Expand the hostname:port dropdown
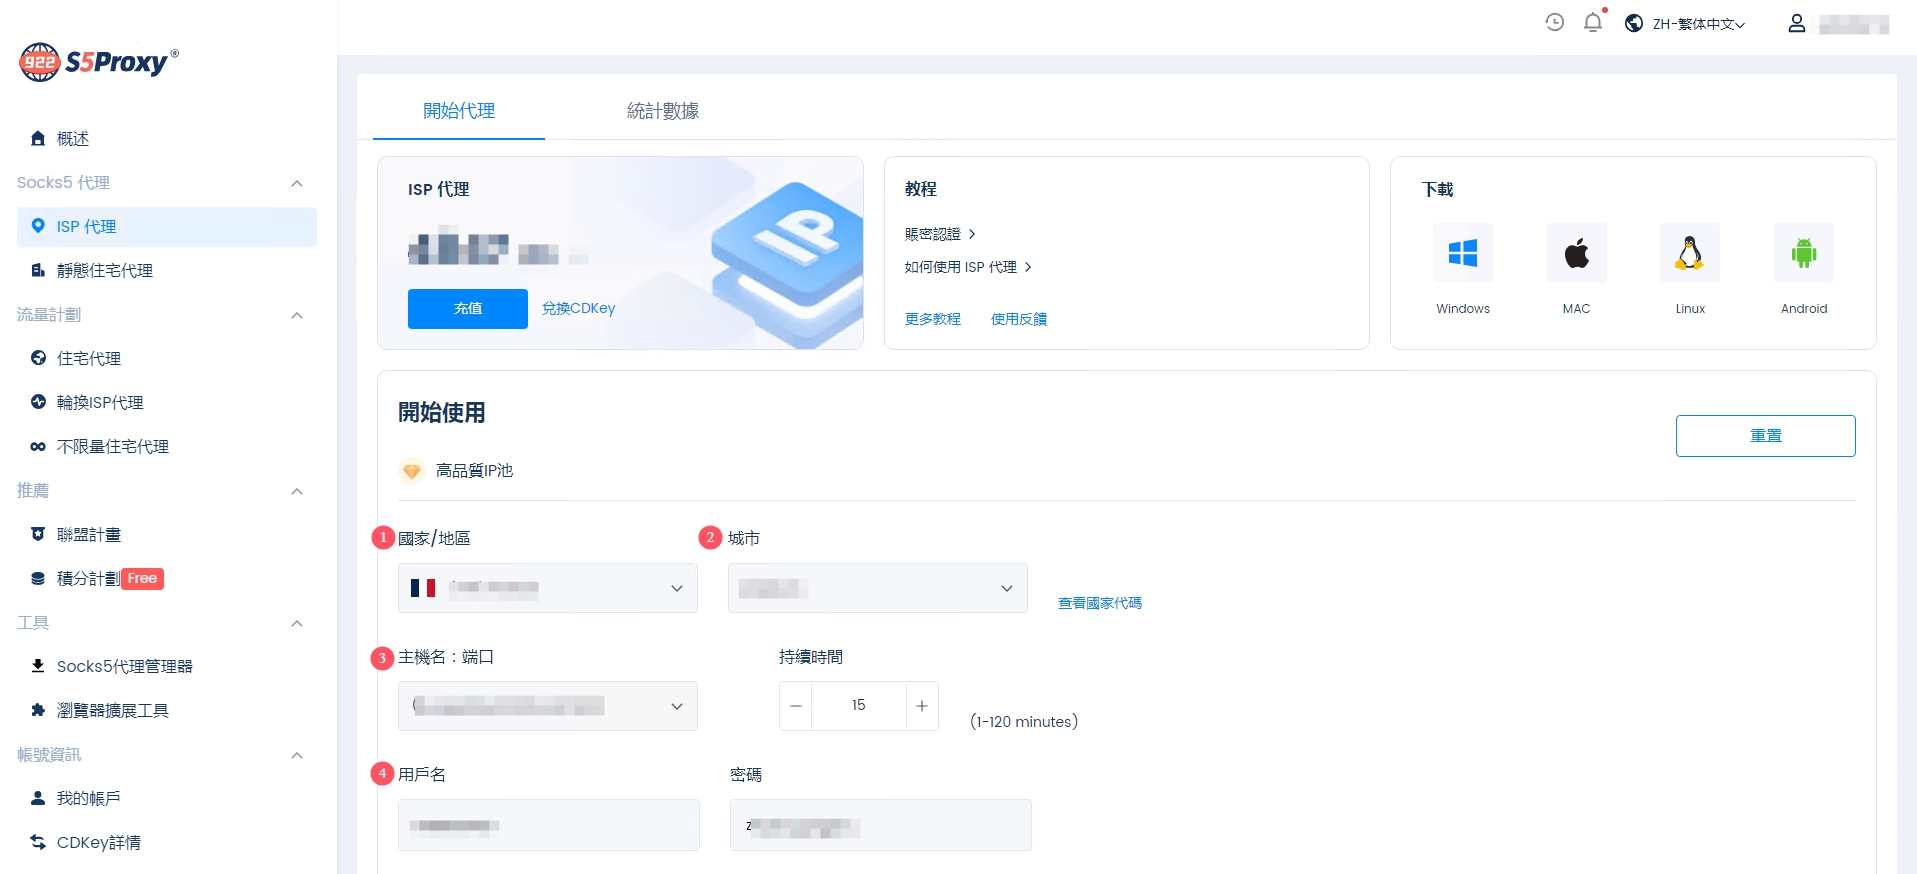 coord(547,706)
